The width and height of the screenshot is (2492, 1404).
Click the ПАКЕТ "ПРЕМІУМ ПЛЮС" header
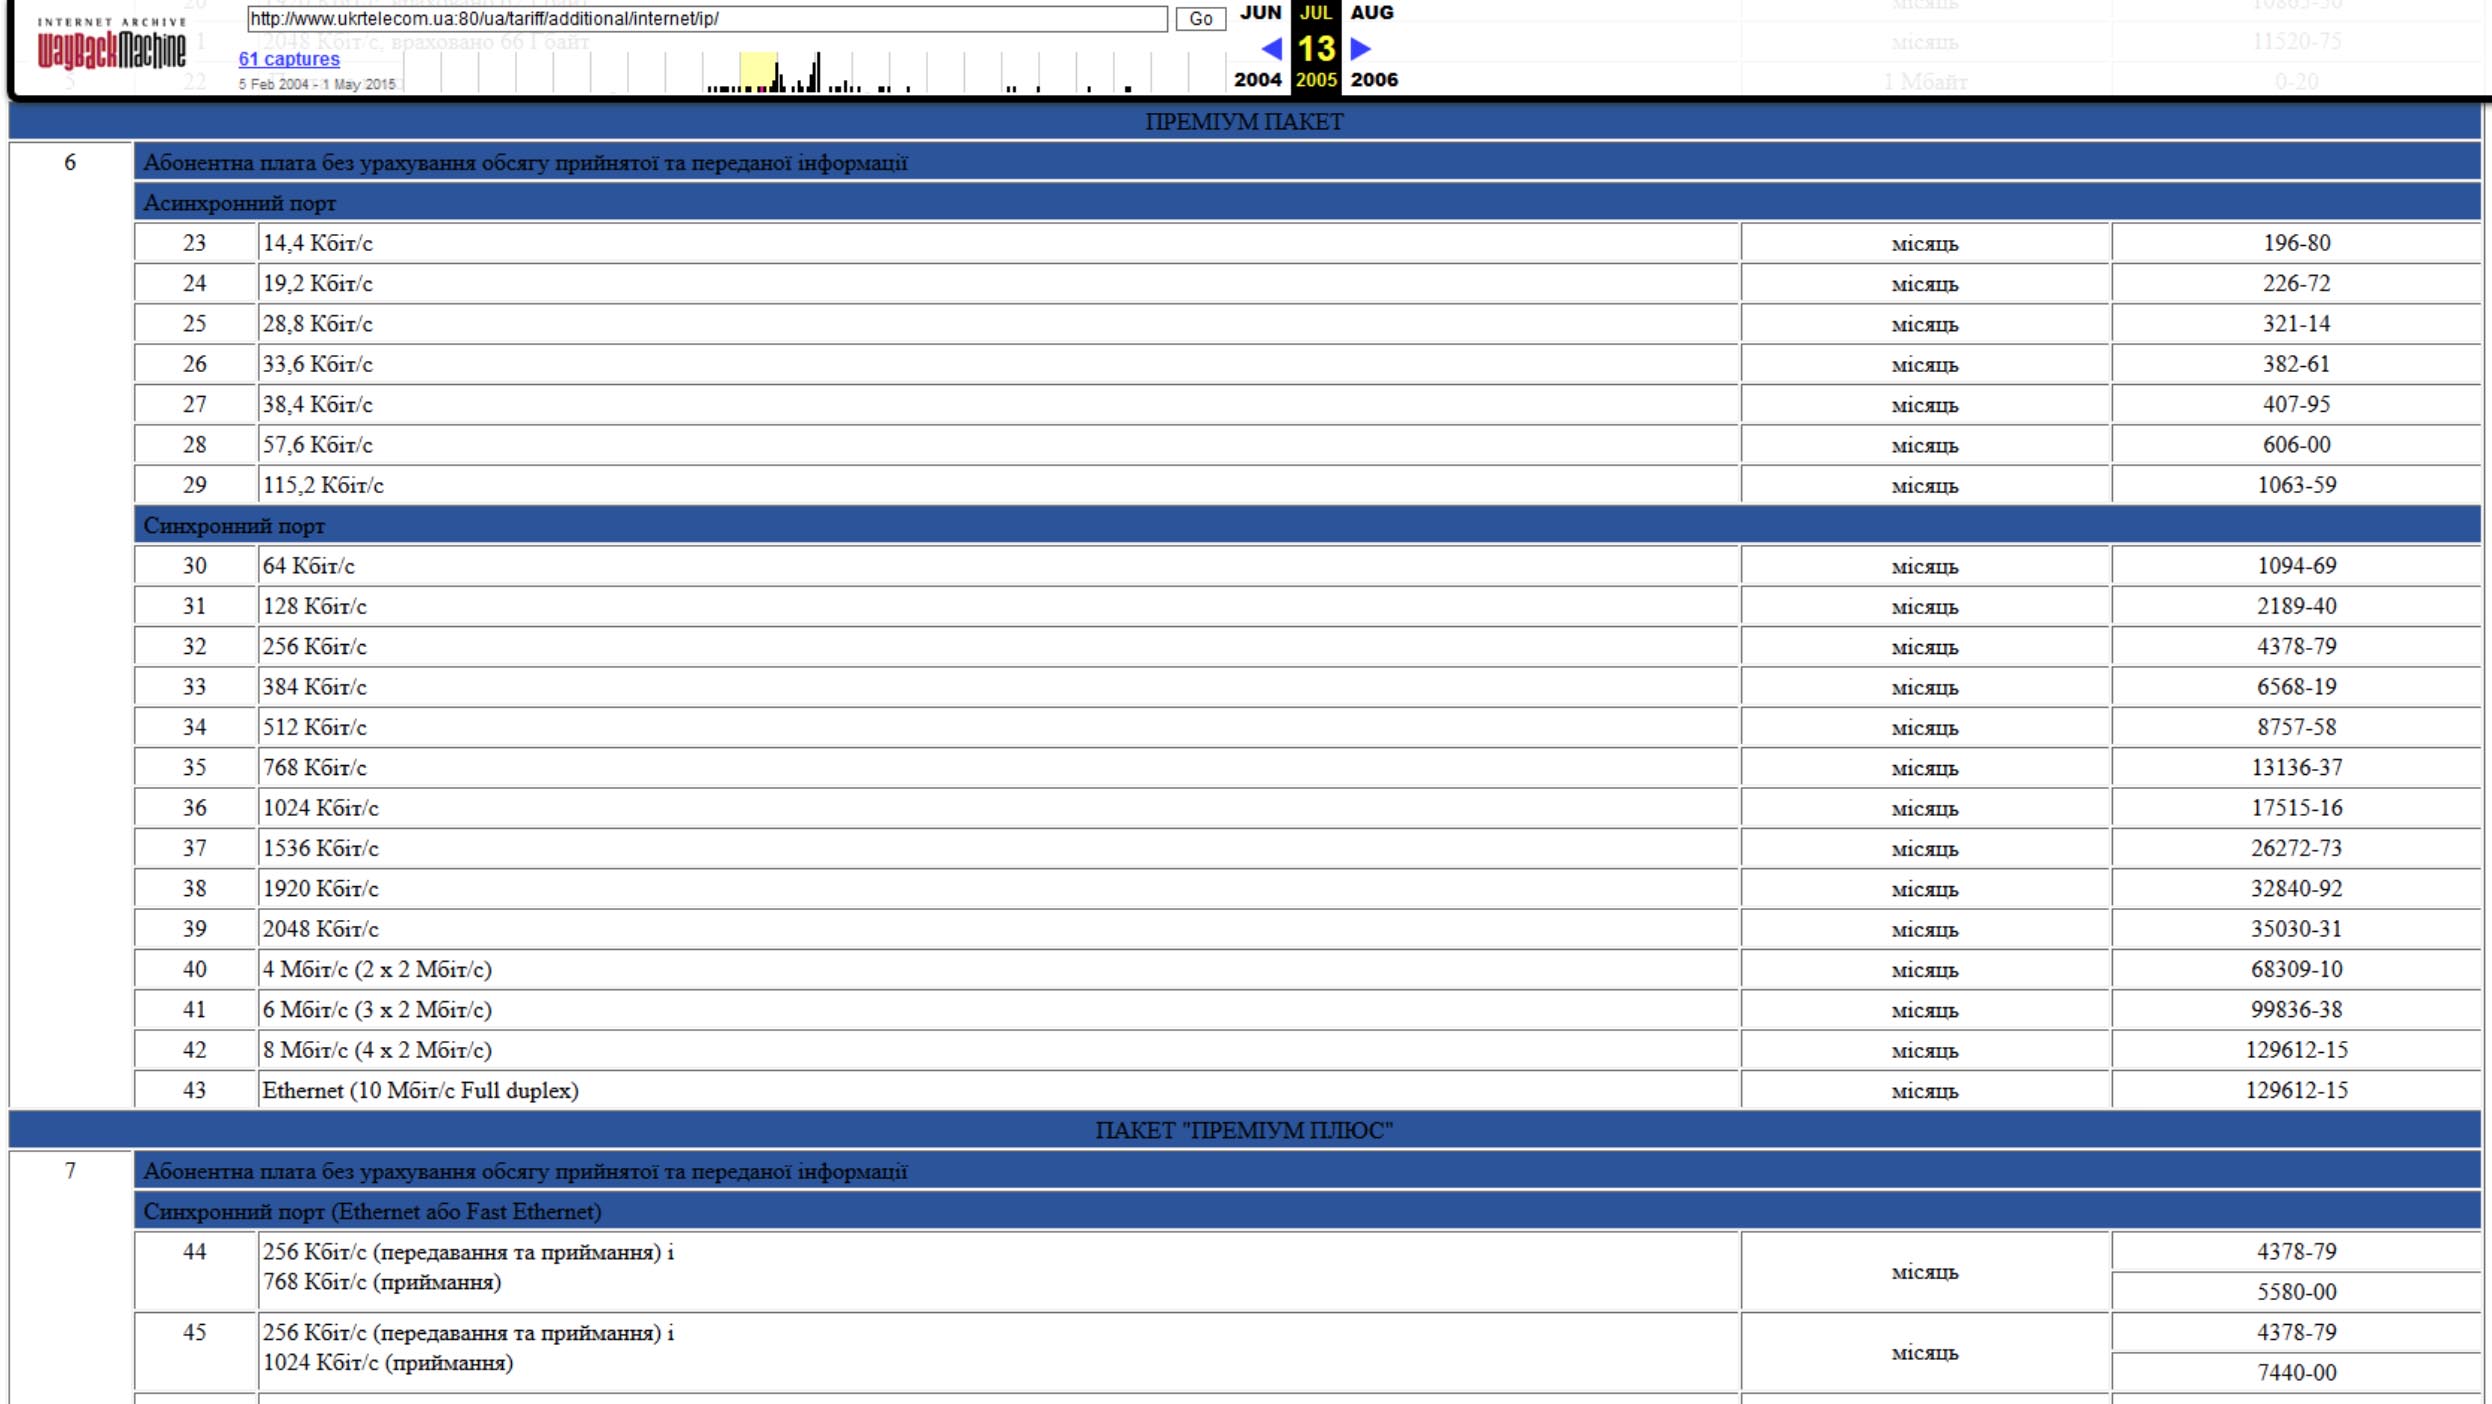[x=1243, y=1130]
